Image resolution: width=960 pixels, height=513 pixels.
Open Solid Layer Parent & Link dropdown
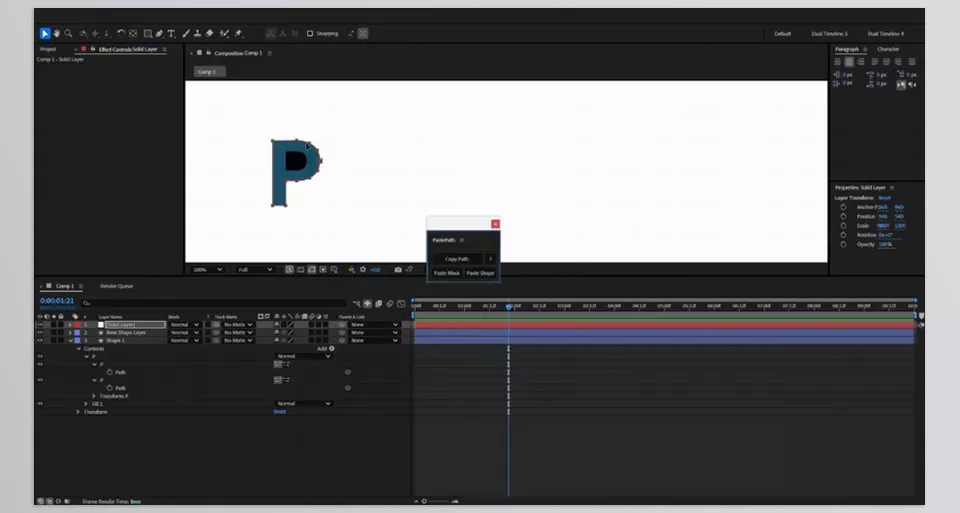(374, 324)
